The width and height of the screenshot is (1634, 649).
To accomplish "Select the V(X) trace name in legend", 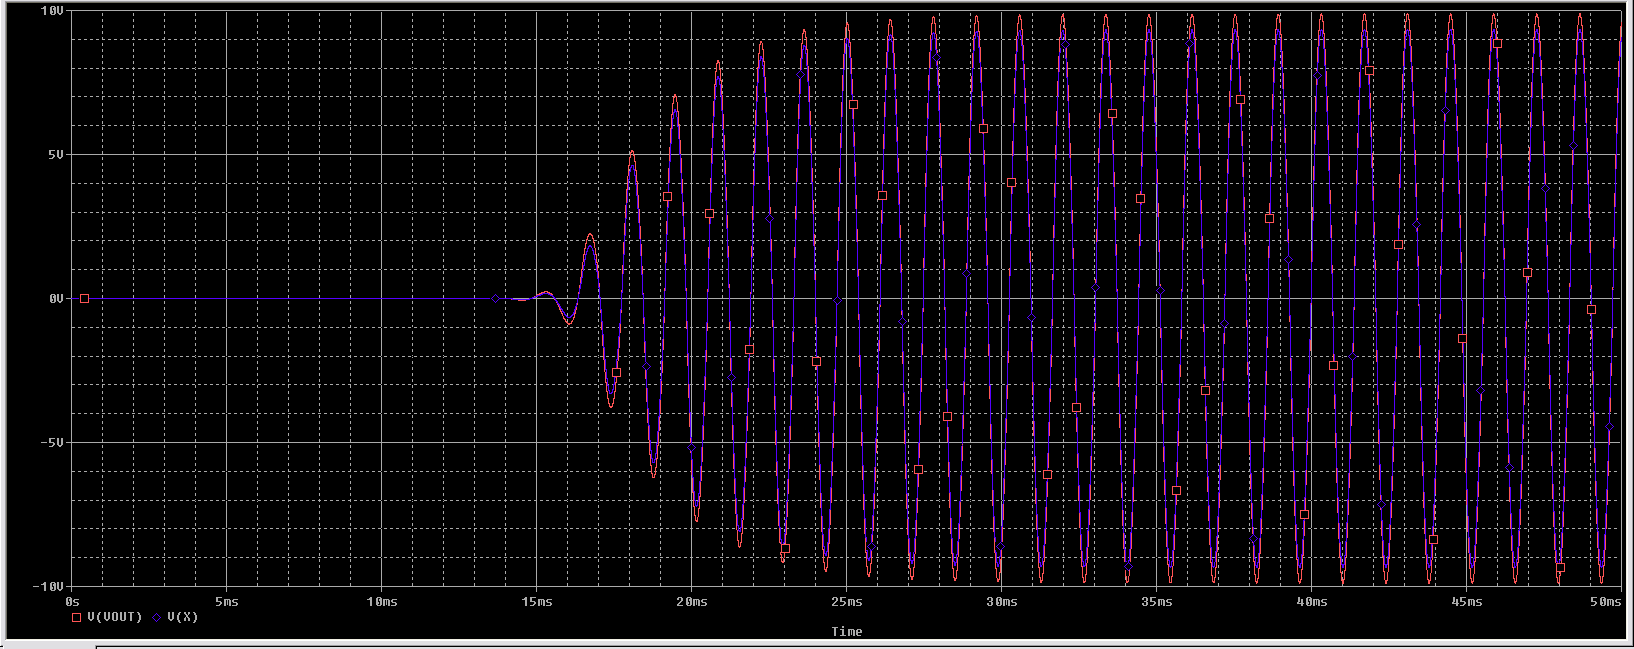I will point(183,617).
